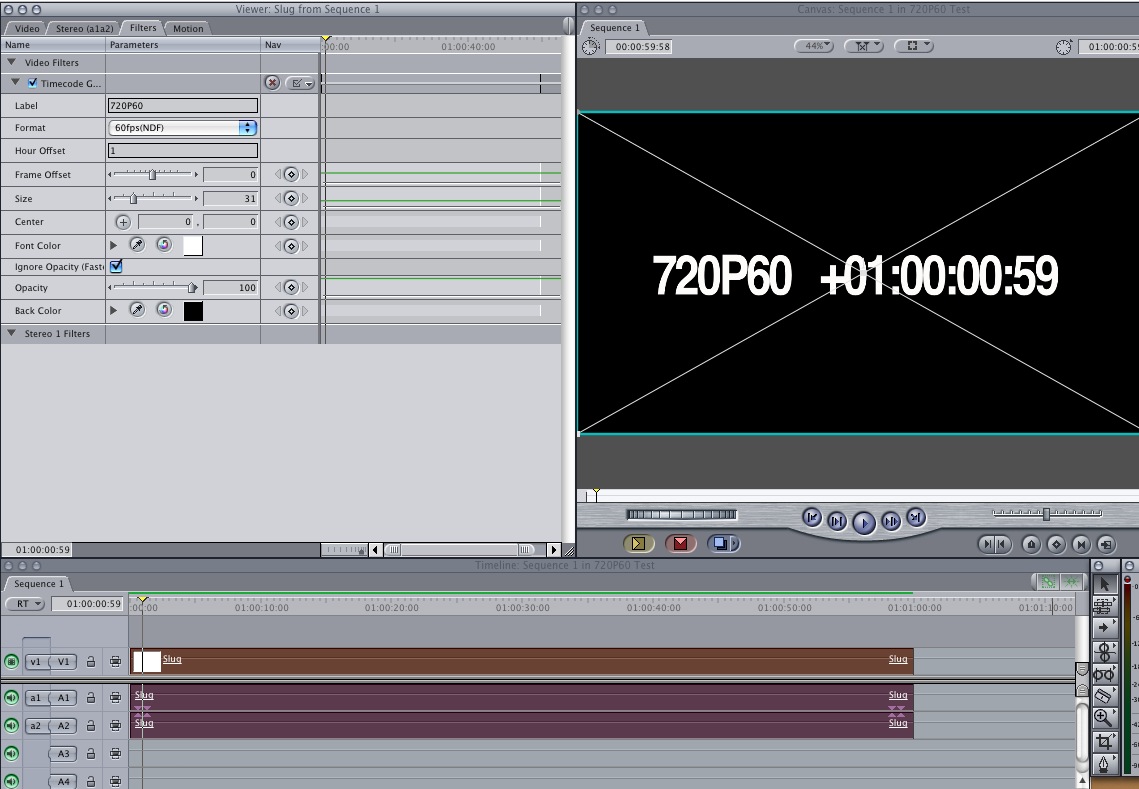
Task: Select the Canvas Sequence 1 tab
Action: (x=615, y=28)
